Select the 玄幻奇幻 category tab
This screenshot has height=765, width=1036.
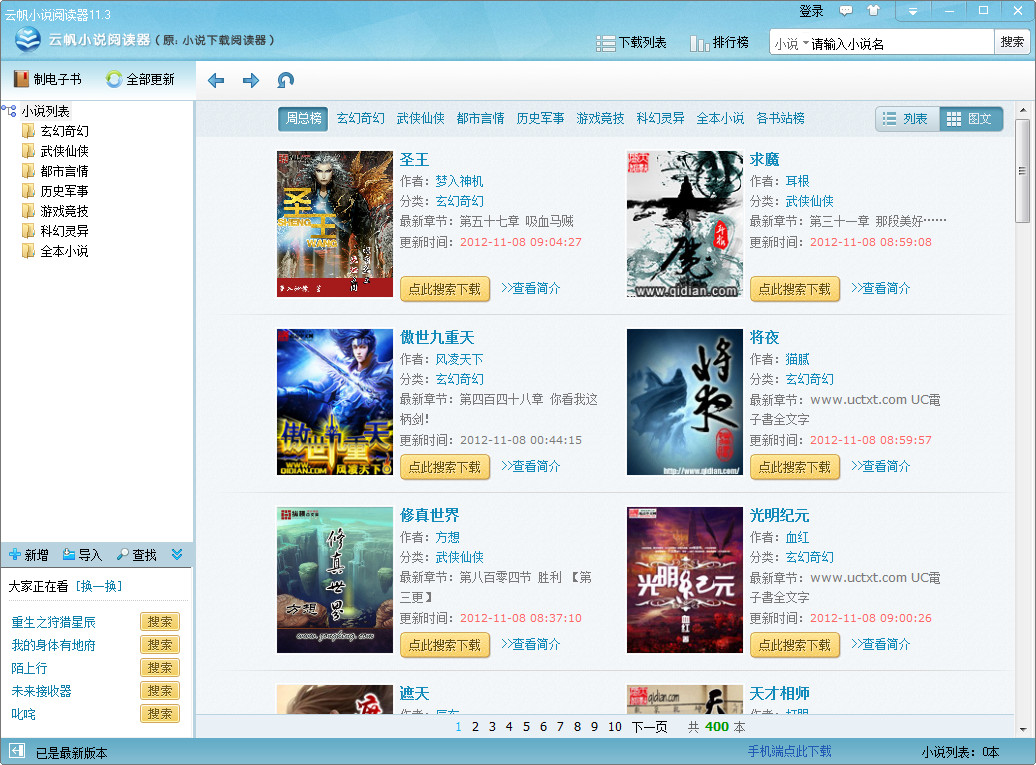coord(361,118)
